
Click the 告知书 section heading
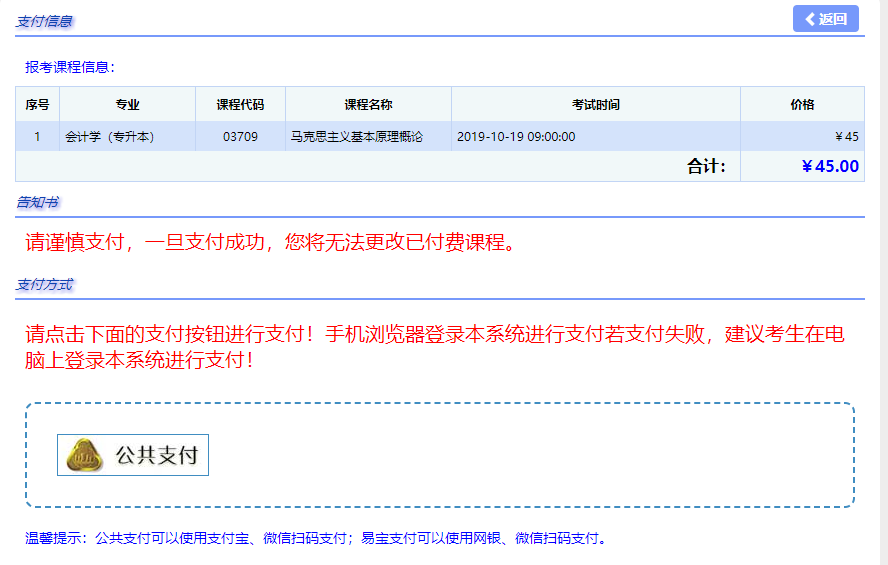[x=37, y=203]
